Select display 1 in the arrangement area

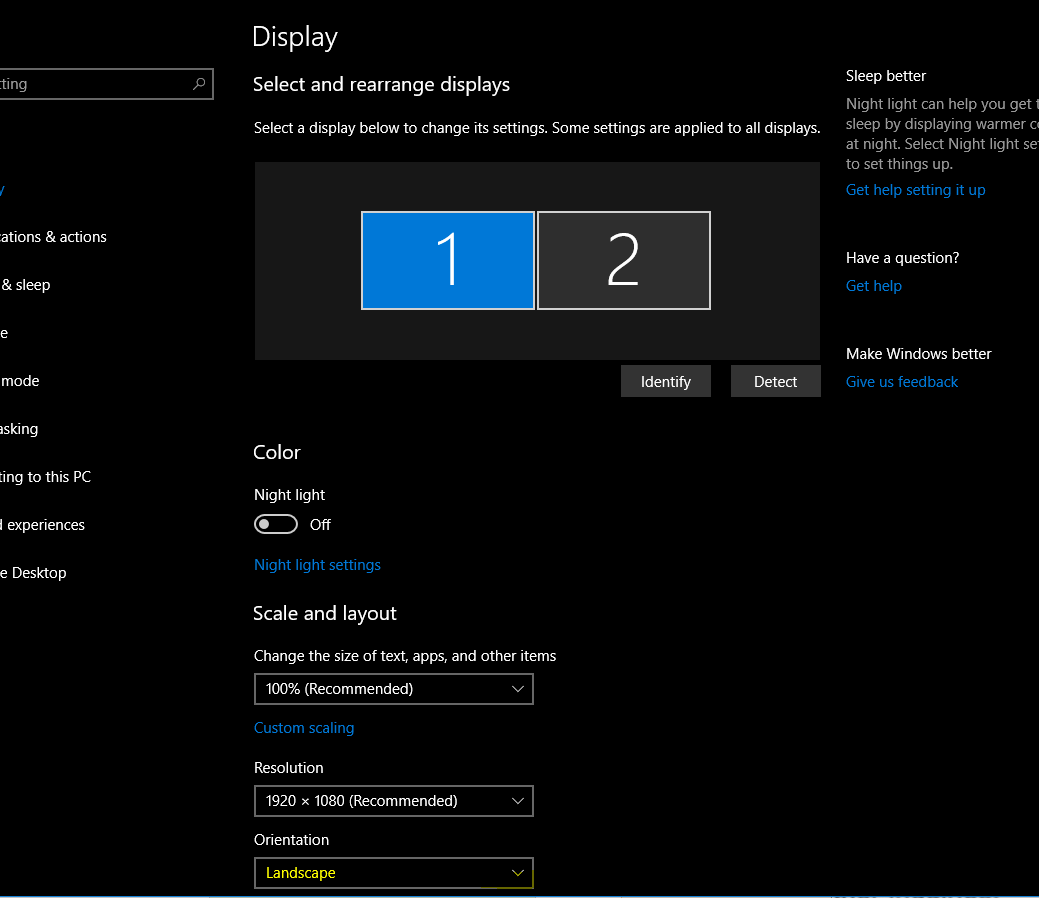tap(448, 260)
